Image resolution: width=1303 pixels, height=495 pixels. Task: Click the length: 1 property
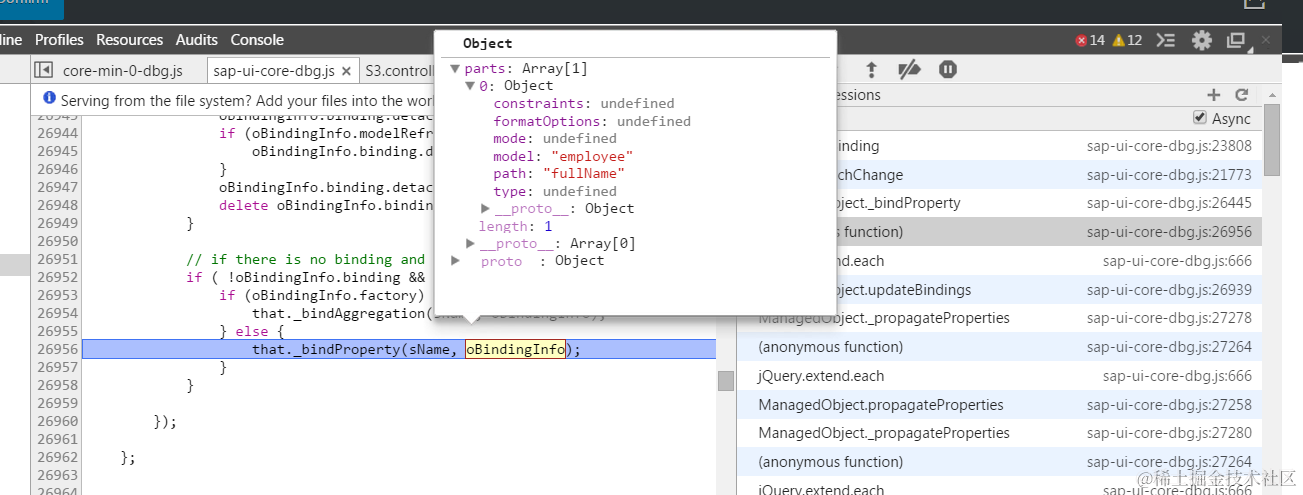point(515,226)
